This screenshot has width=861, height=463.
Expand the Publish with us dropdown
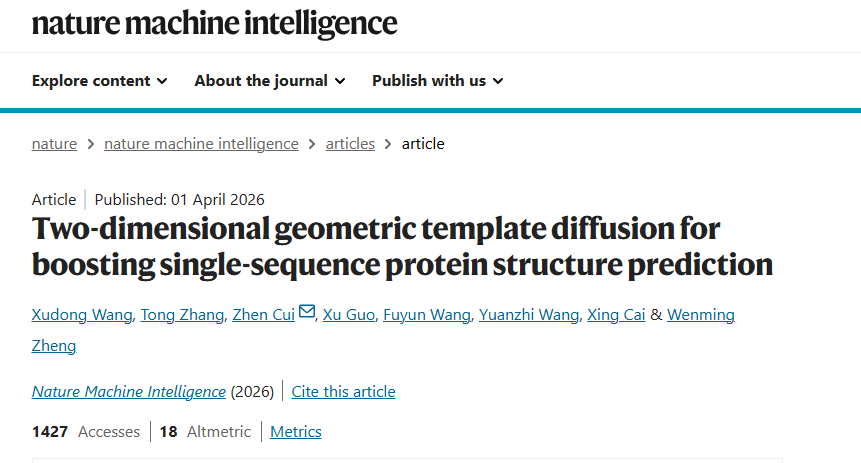[x=437, y=81]
